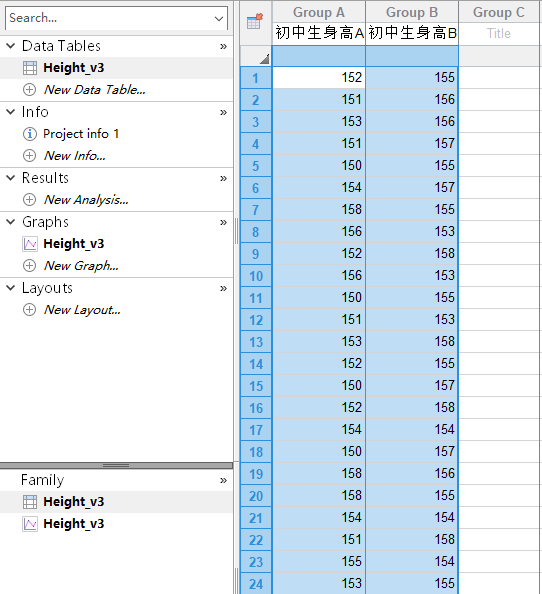This screenshot has width=542, height=594.
Task: Open the Results section double-chevron menu
Action: point(223,178)
